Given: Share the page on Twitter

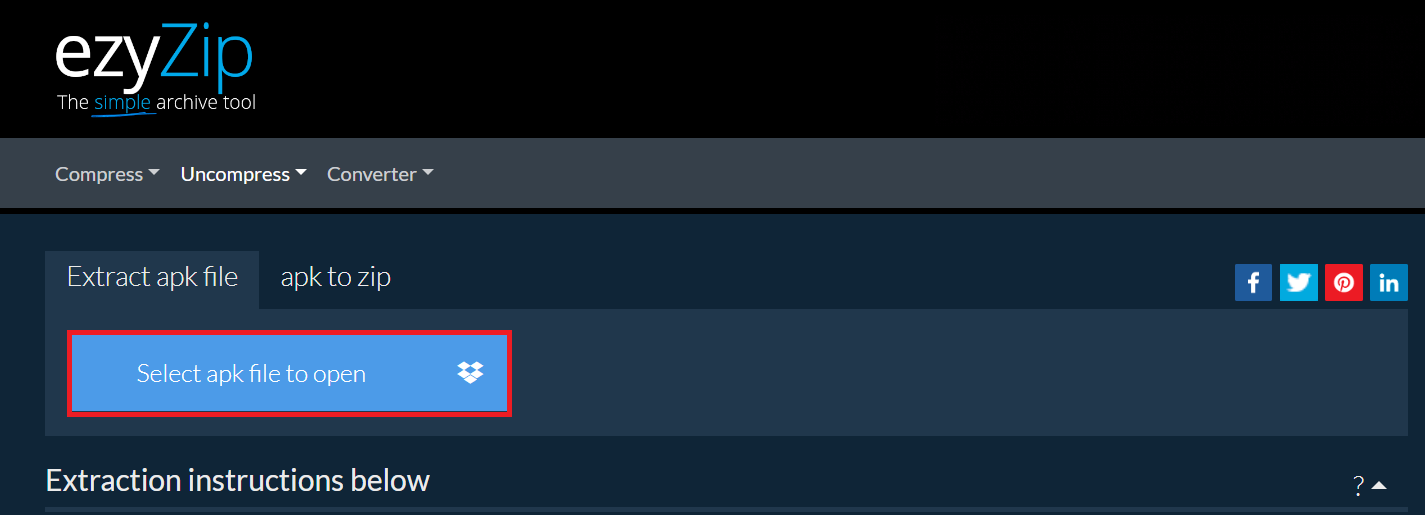Looking at the screenshot, I should pyautogui.click(x=1299, y=283).
